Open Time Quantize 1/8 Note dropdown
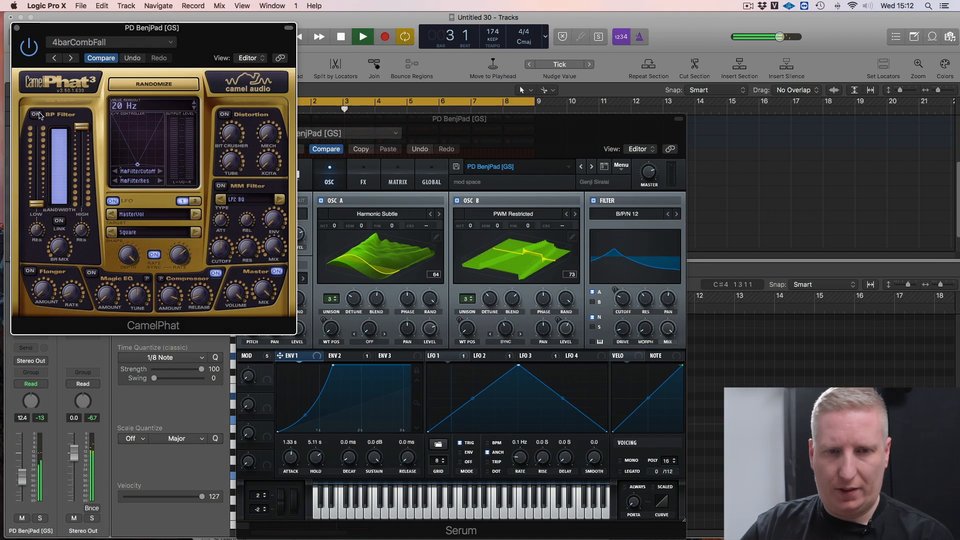Viewport: 960px width, 540px height. pyautogui.click(x=162, y=358)
